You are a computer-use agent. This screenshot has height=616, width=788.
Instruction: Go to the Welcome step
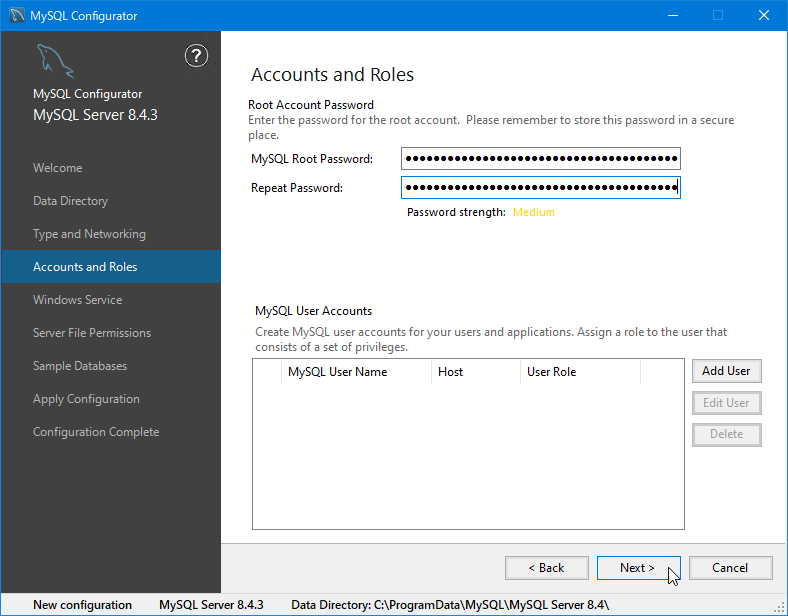[x=57, y=168]
